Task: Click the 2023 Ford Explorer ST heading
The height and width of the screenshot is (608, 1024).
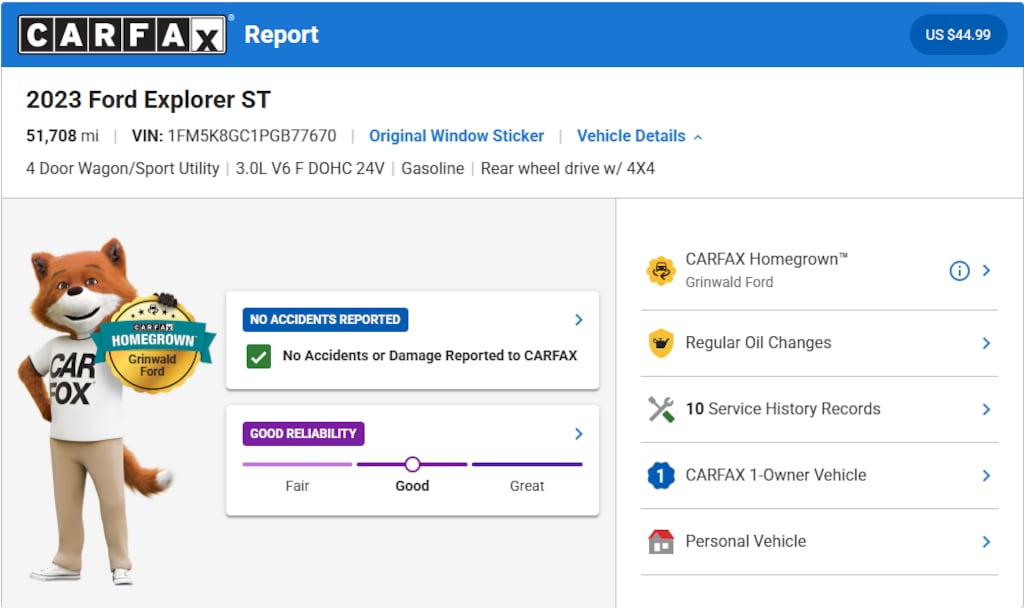Action: (148, 100)
